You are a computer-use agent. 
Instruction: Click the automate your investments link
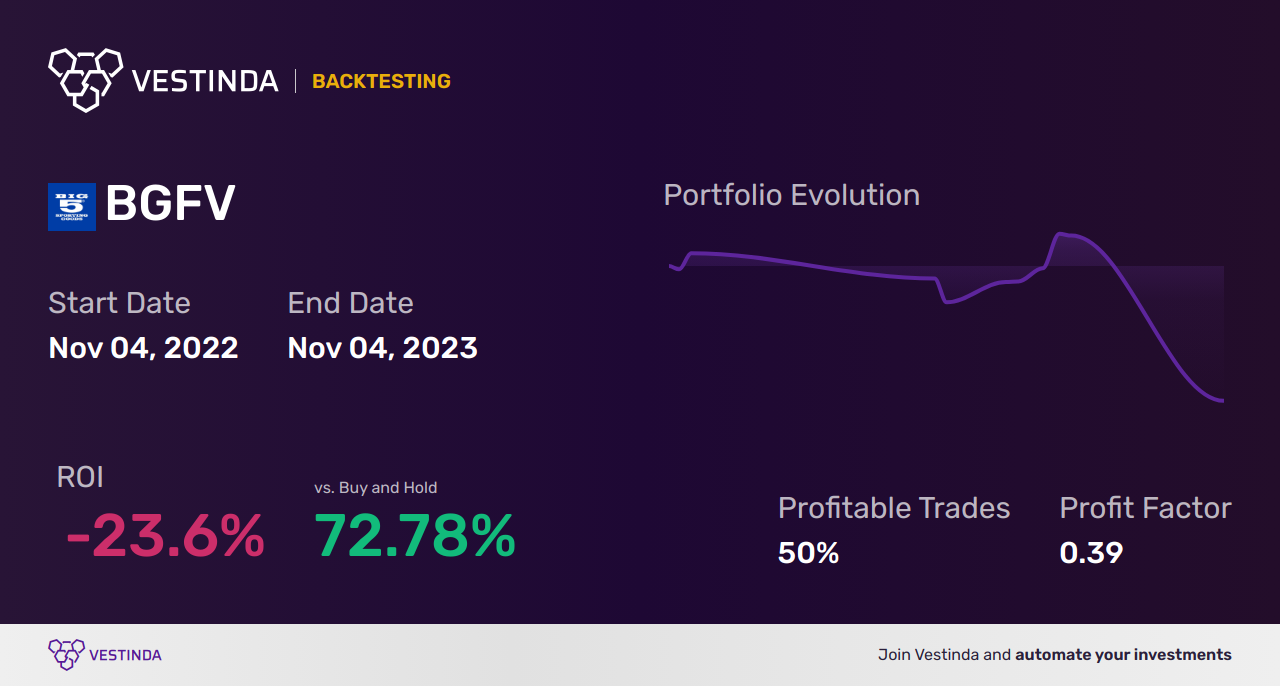1123,655
